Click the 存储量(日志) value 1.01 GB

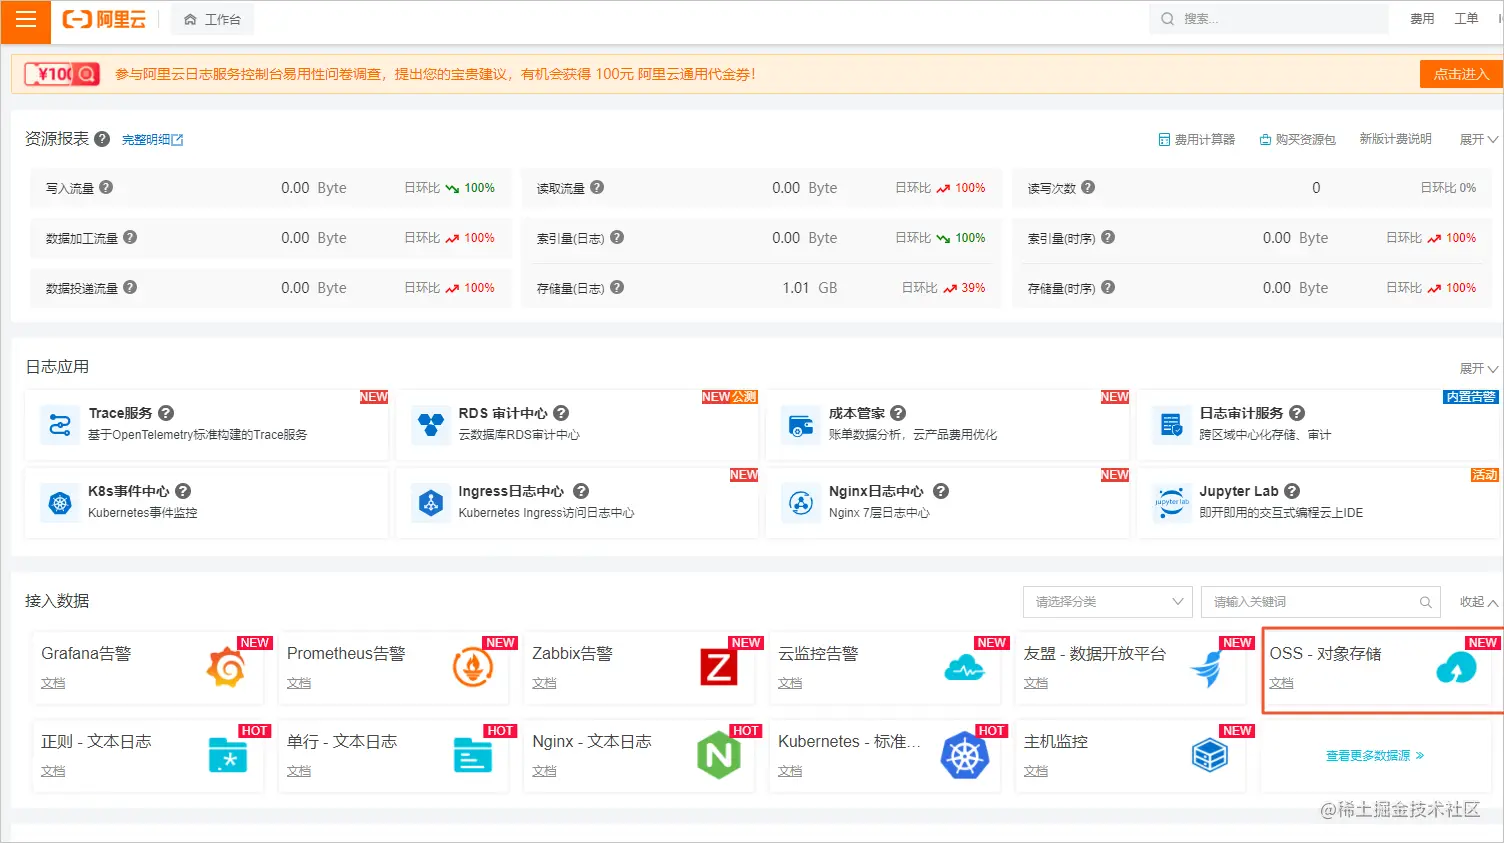point(810,288)
